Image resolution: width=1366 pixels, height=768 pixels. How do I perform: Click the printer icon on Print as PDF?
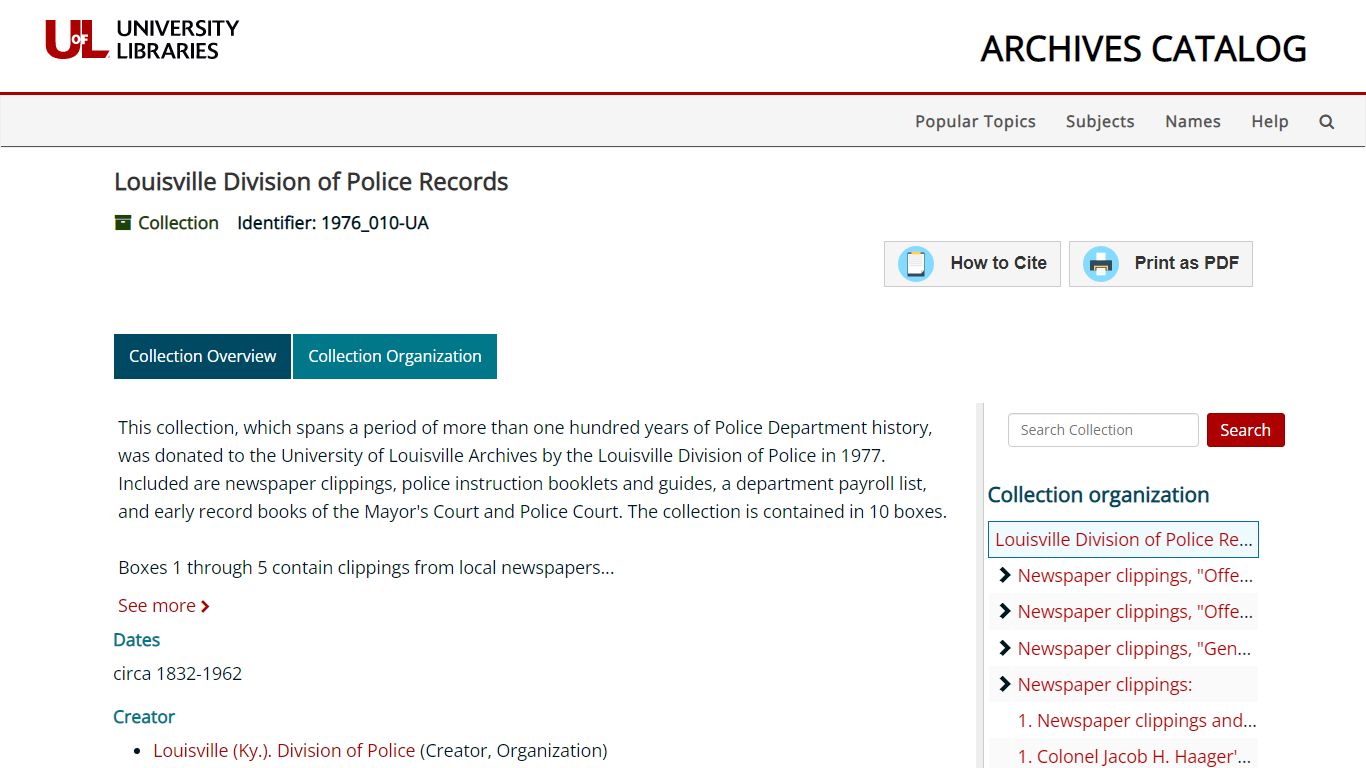tap(1100, 264)
